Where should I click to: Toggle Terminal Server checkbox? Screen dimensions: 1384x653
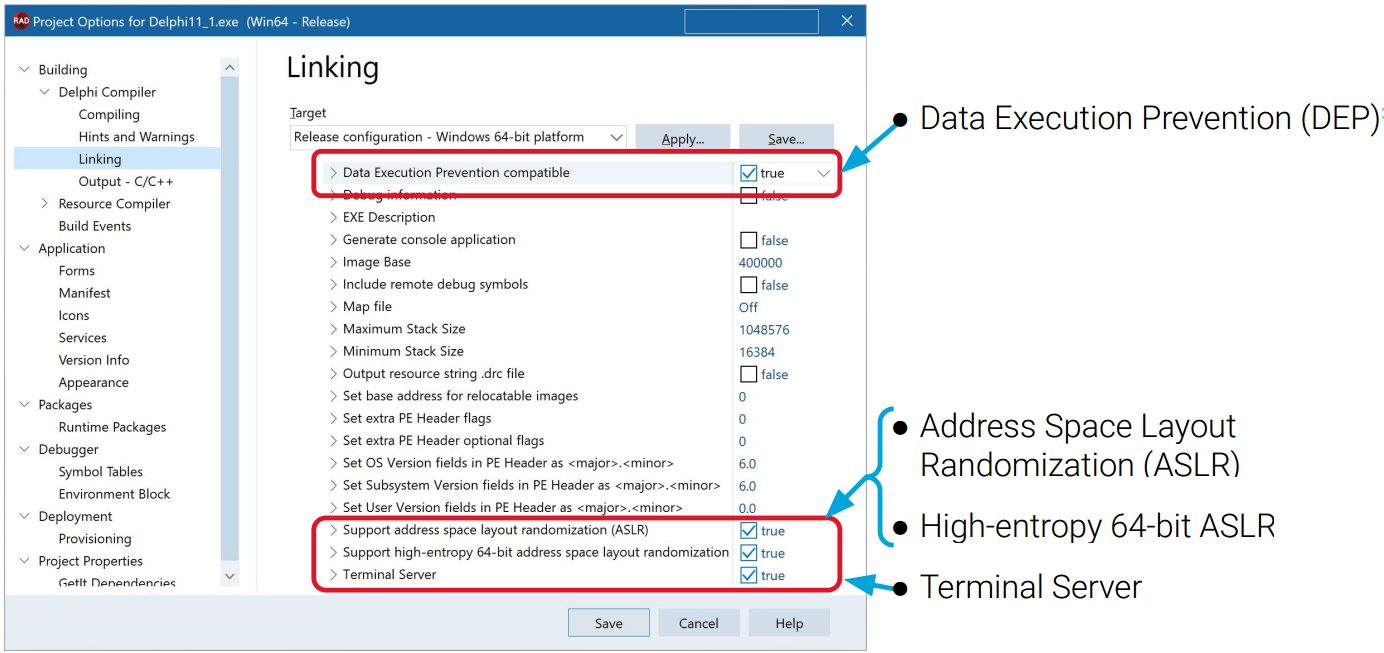tap(749, 575)
